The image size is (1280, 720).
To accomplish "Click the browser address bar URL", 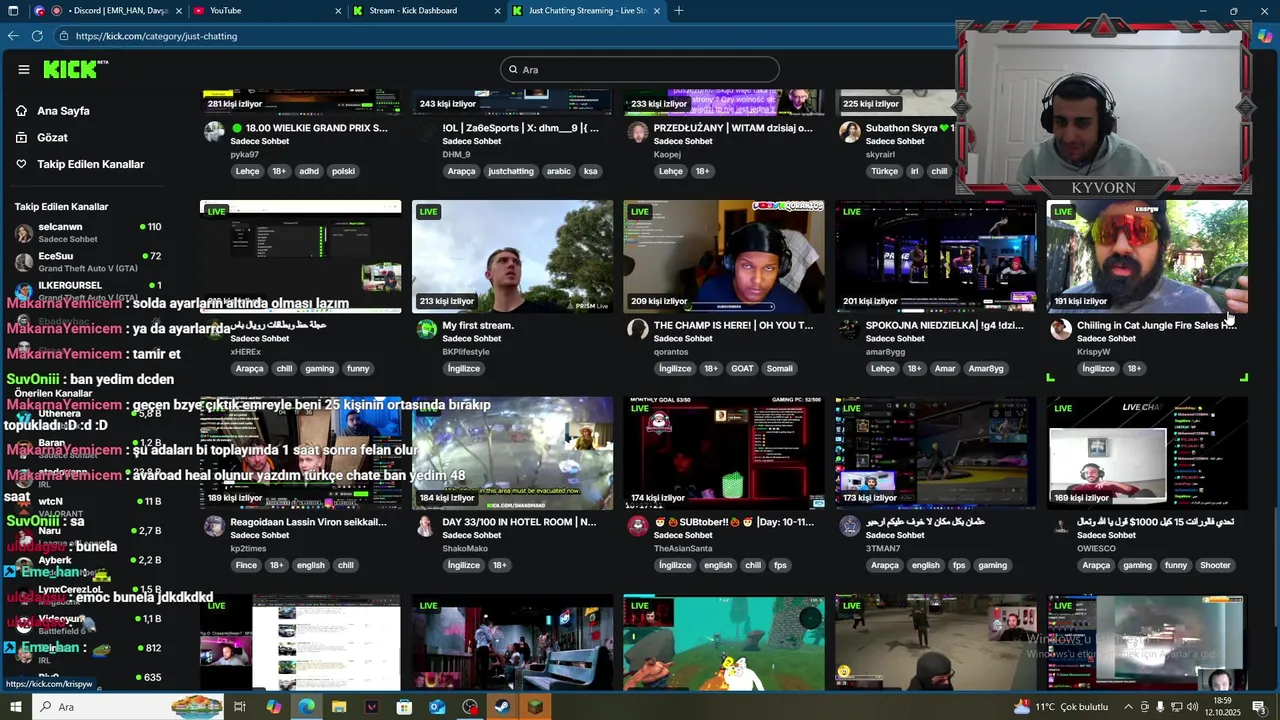I will (x=156, y=36).
